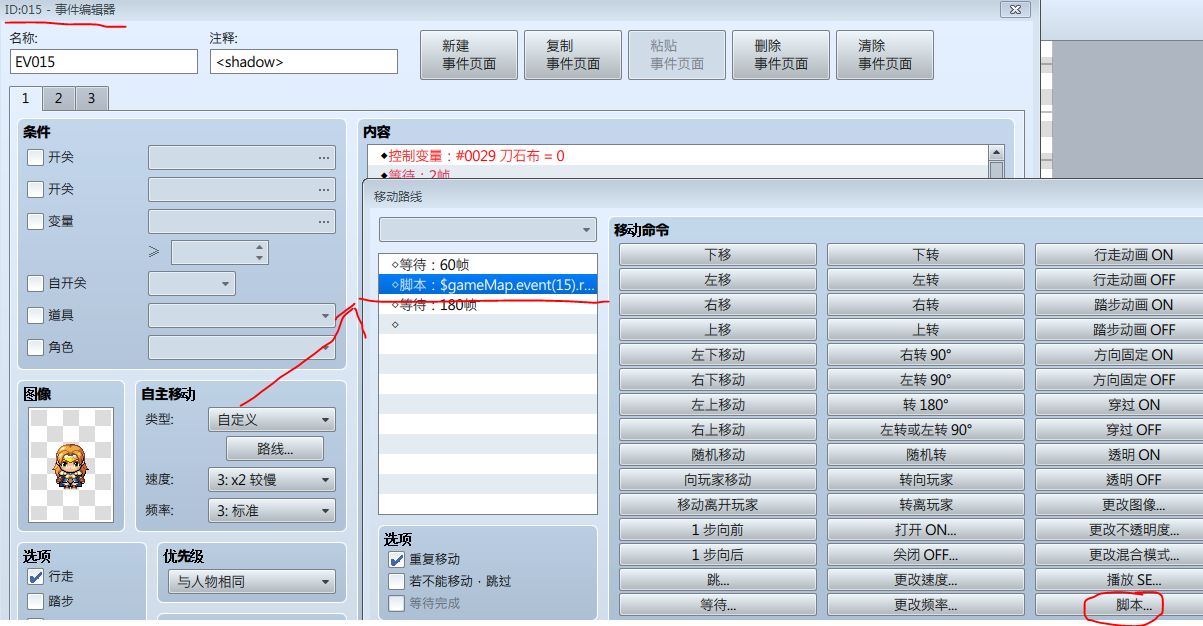
Task: Expand the move route target dropdown
Action: pos(488,230)
